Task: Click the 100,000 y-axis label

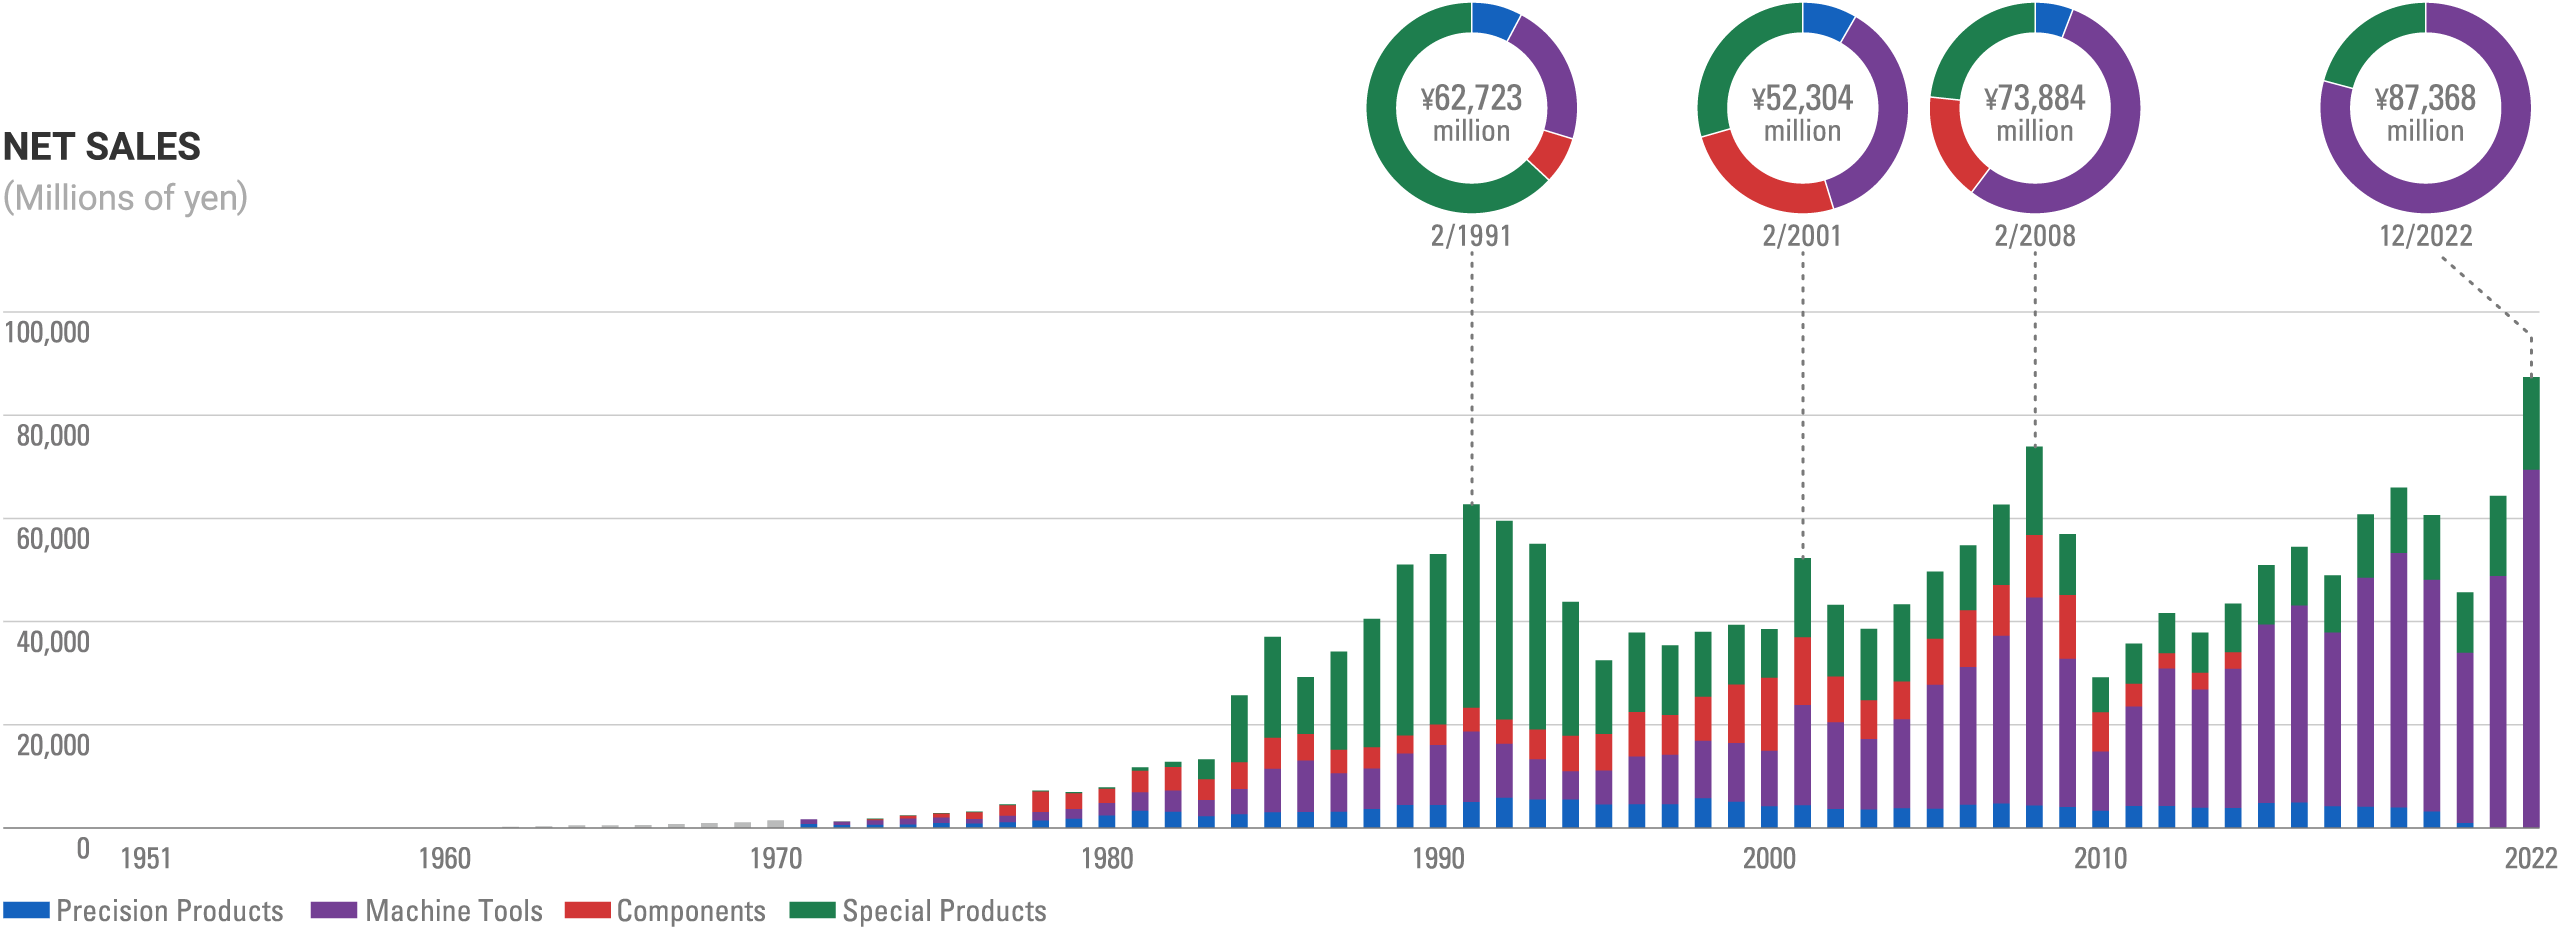Action: (47, 332)
